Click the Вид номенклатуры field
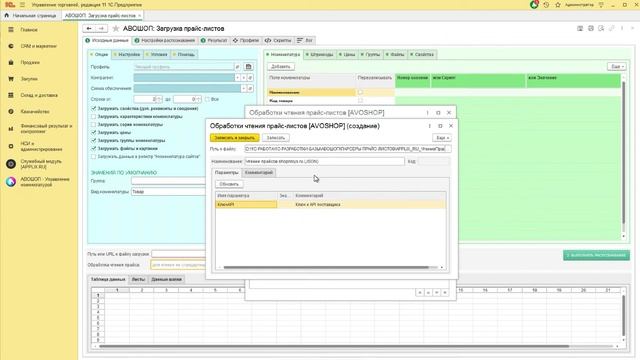 [x=168, y=191]
